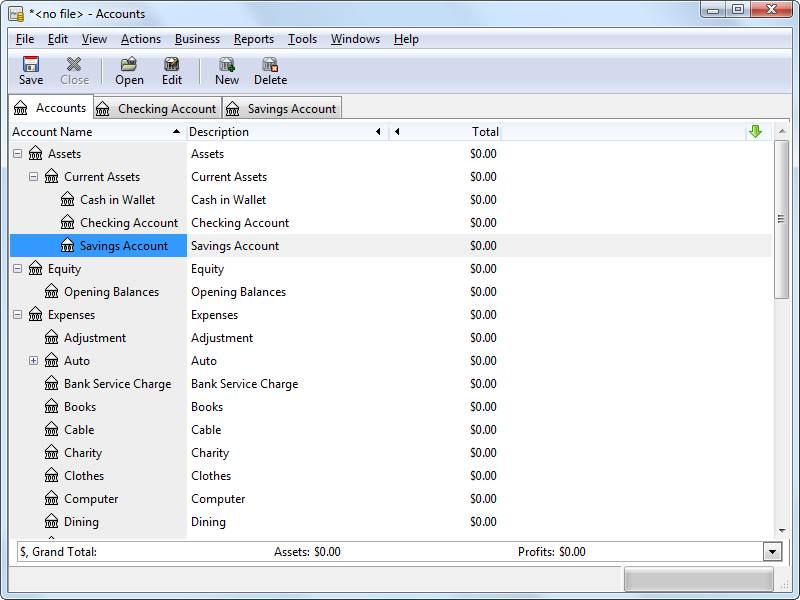Click the arrow at the Total column start
Viewport: 800px width, 600px height.
point(397,132)
